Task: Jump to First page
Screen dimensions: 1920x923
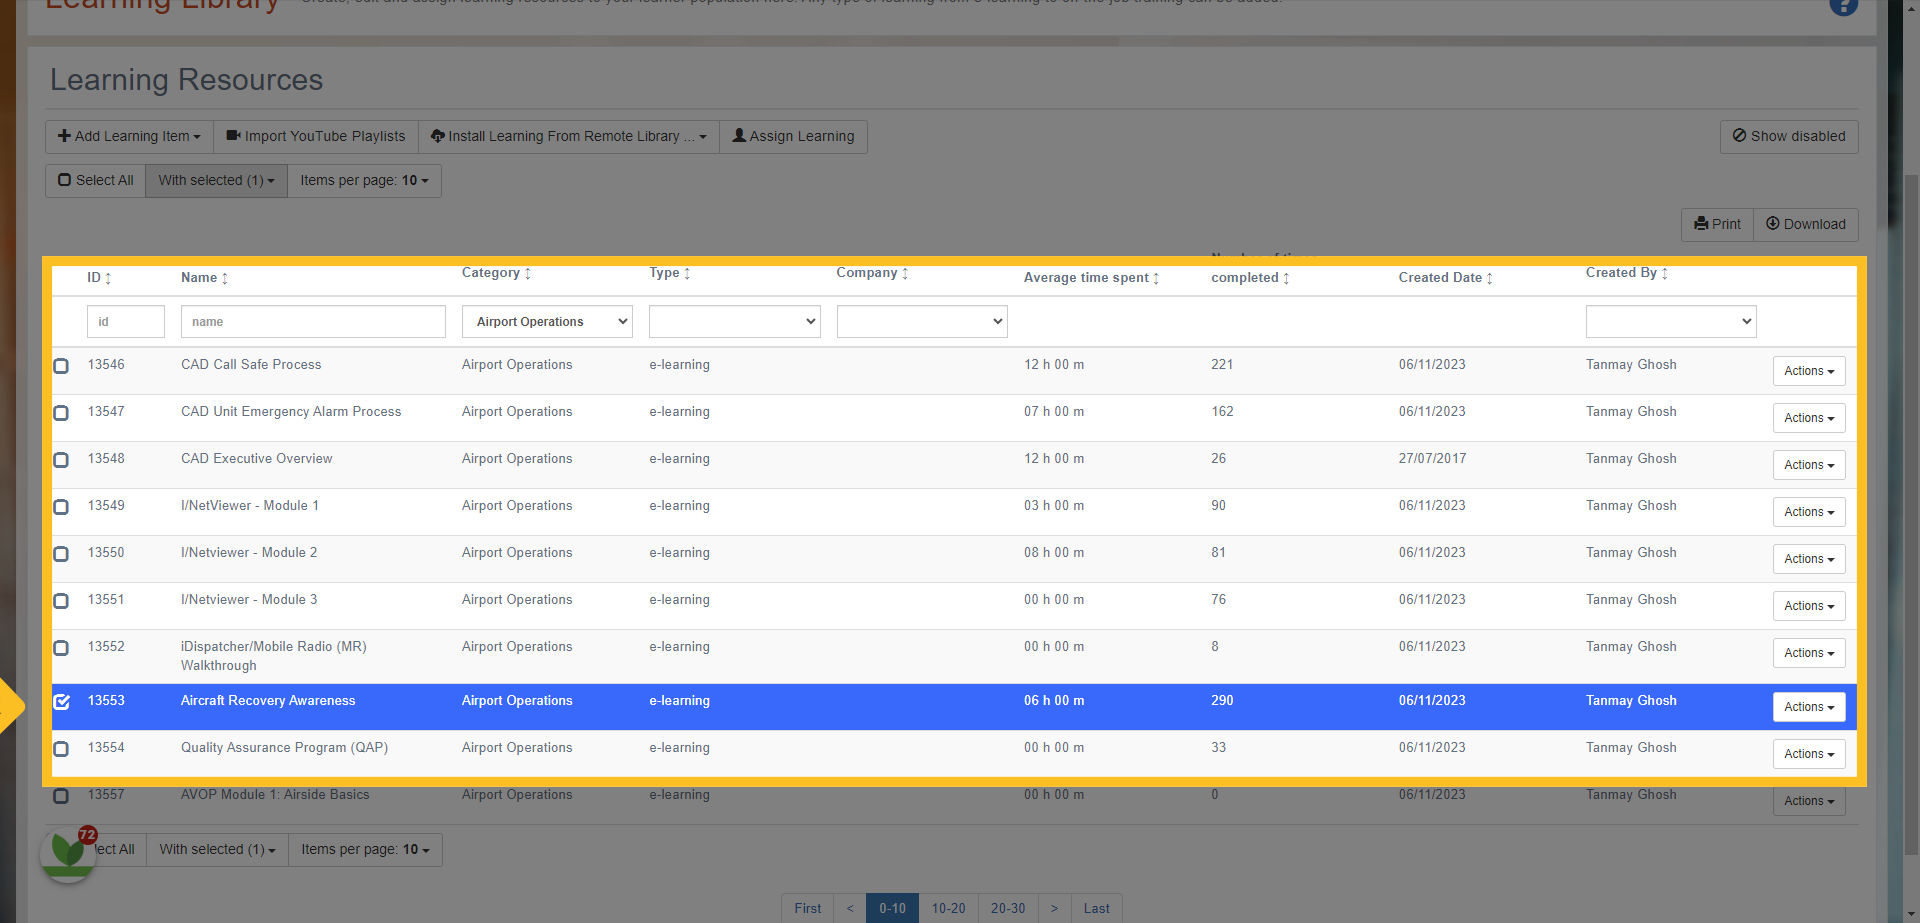Action: tap(807, 908)
